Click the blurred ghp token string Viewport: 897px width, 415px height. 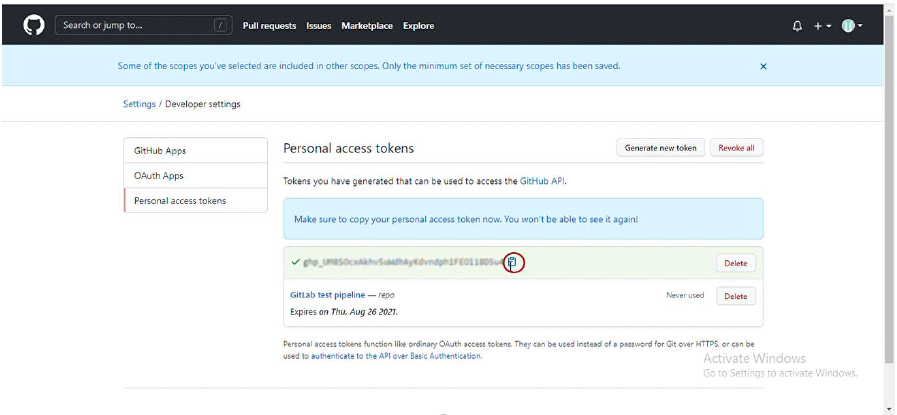pyautogui.click(x=404, y=263)
